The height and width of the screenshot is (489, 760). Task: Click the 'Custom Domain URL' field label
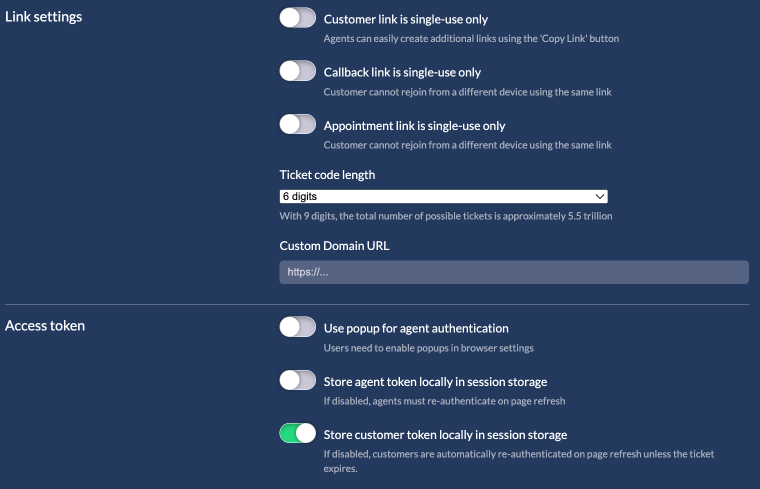(332, 245)
